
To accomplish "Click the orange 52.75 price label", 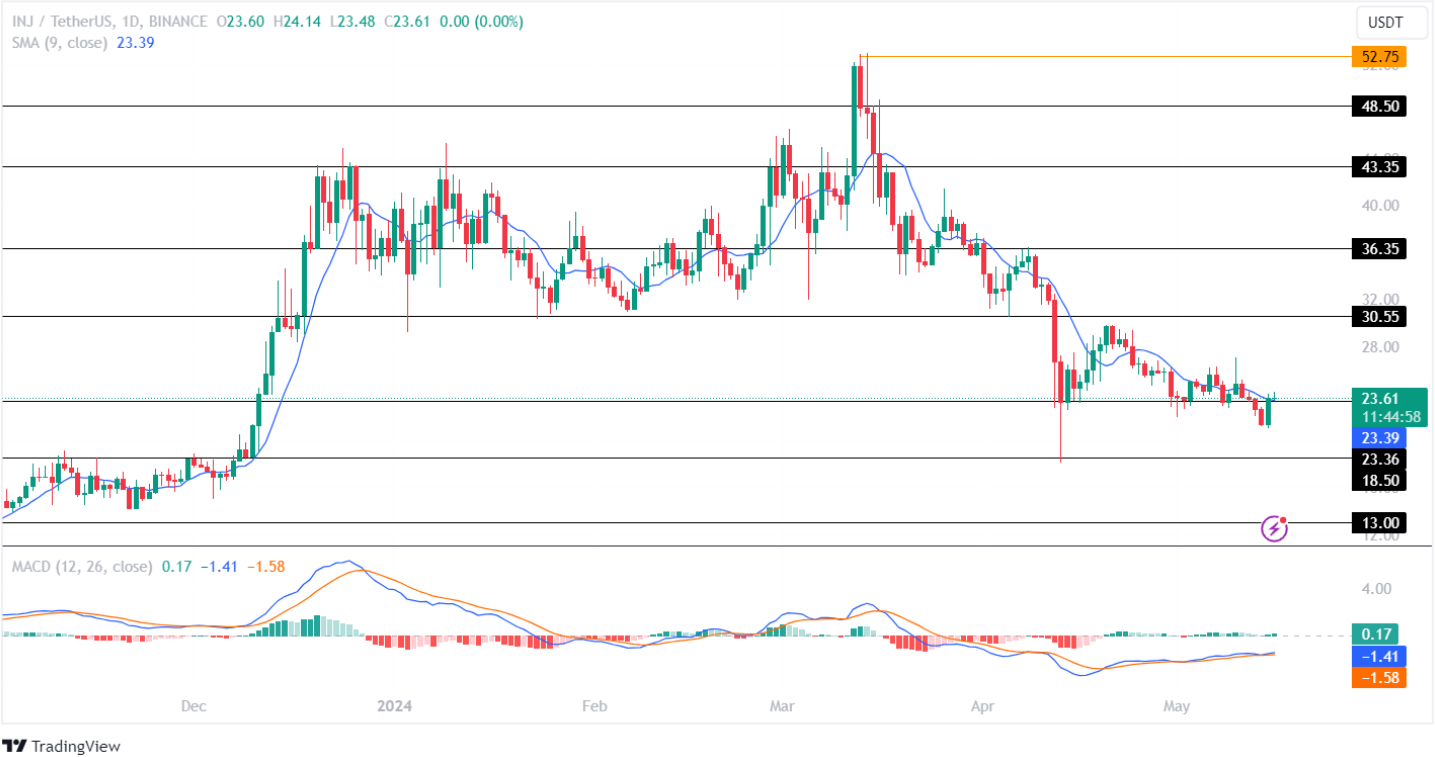I will click(x=1379, y=57).
